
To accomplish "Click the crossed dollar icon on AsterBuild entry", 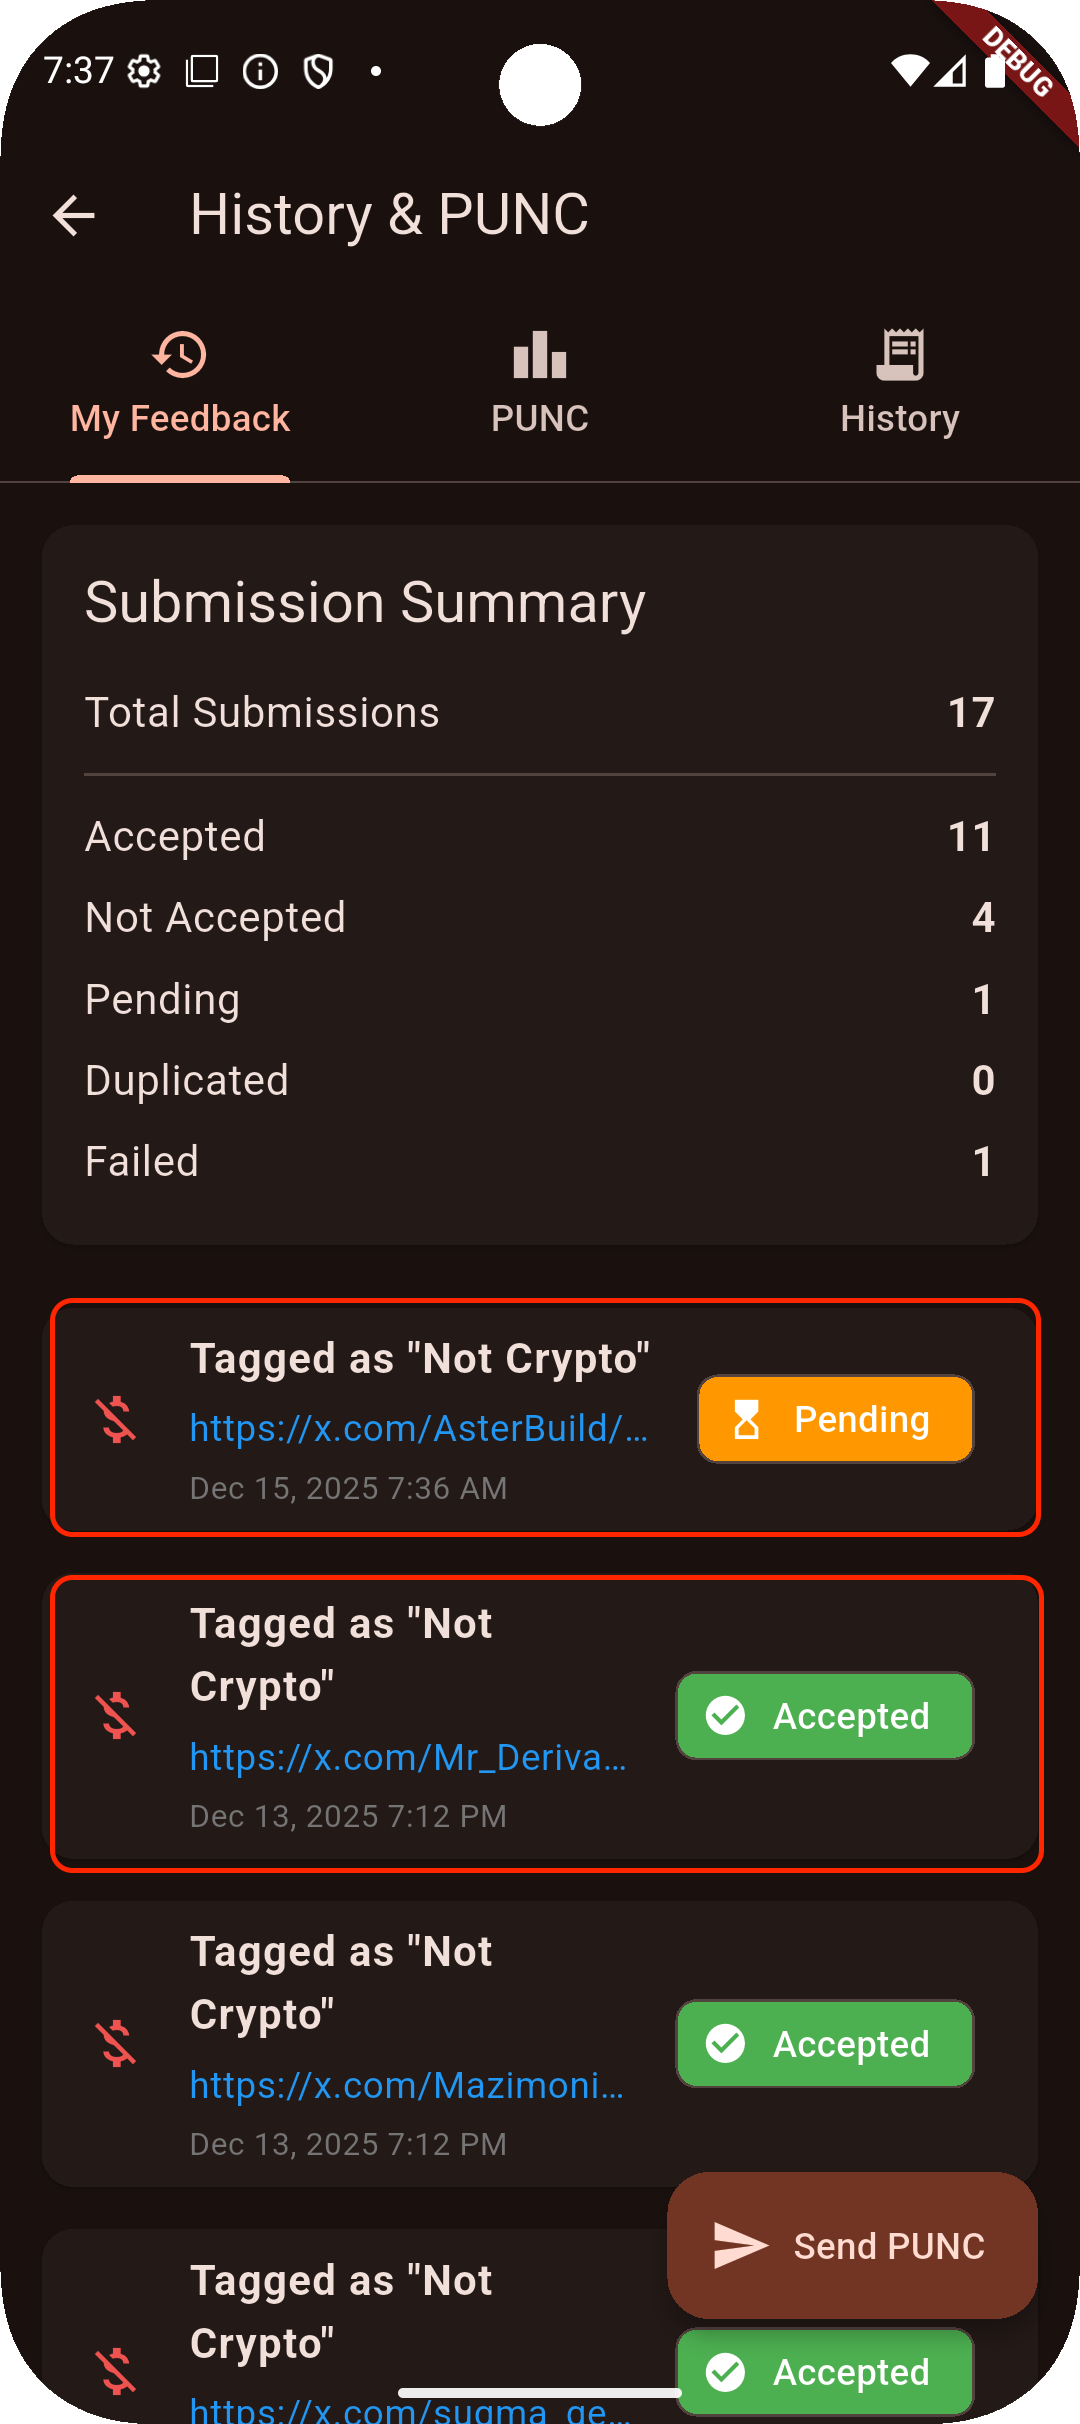I will (x=116, y=1420).
